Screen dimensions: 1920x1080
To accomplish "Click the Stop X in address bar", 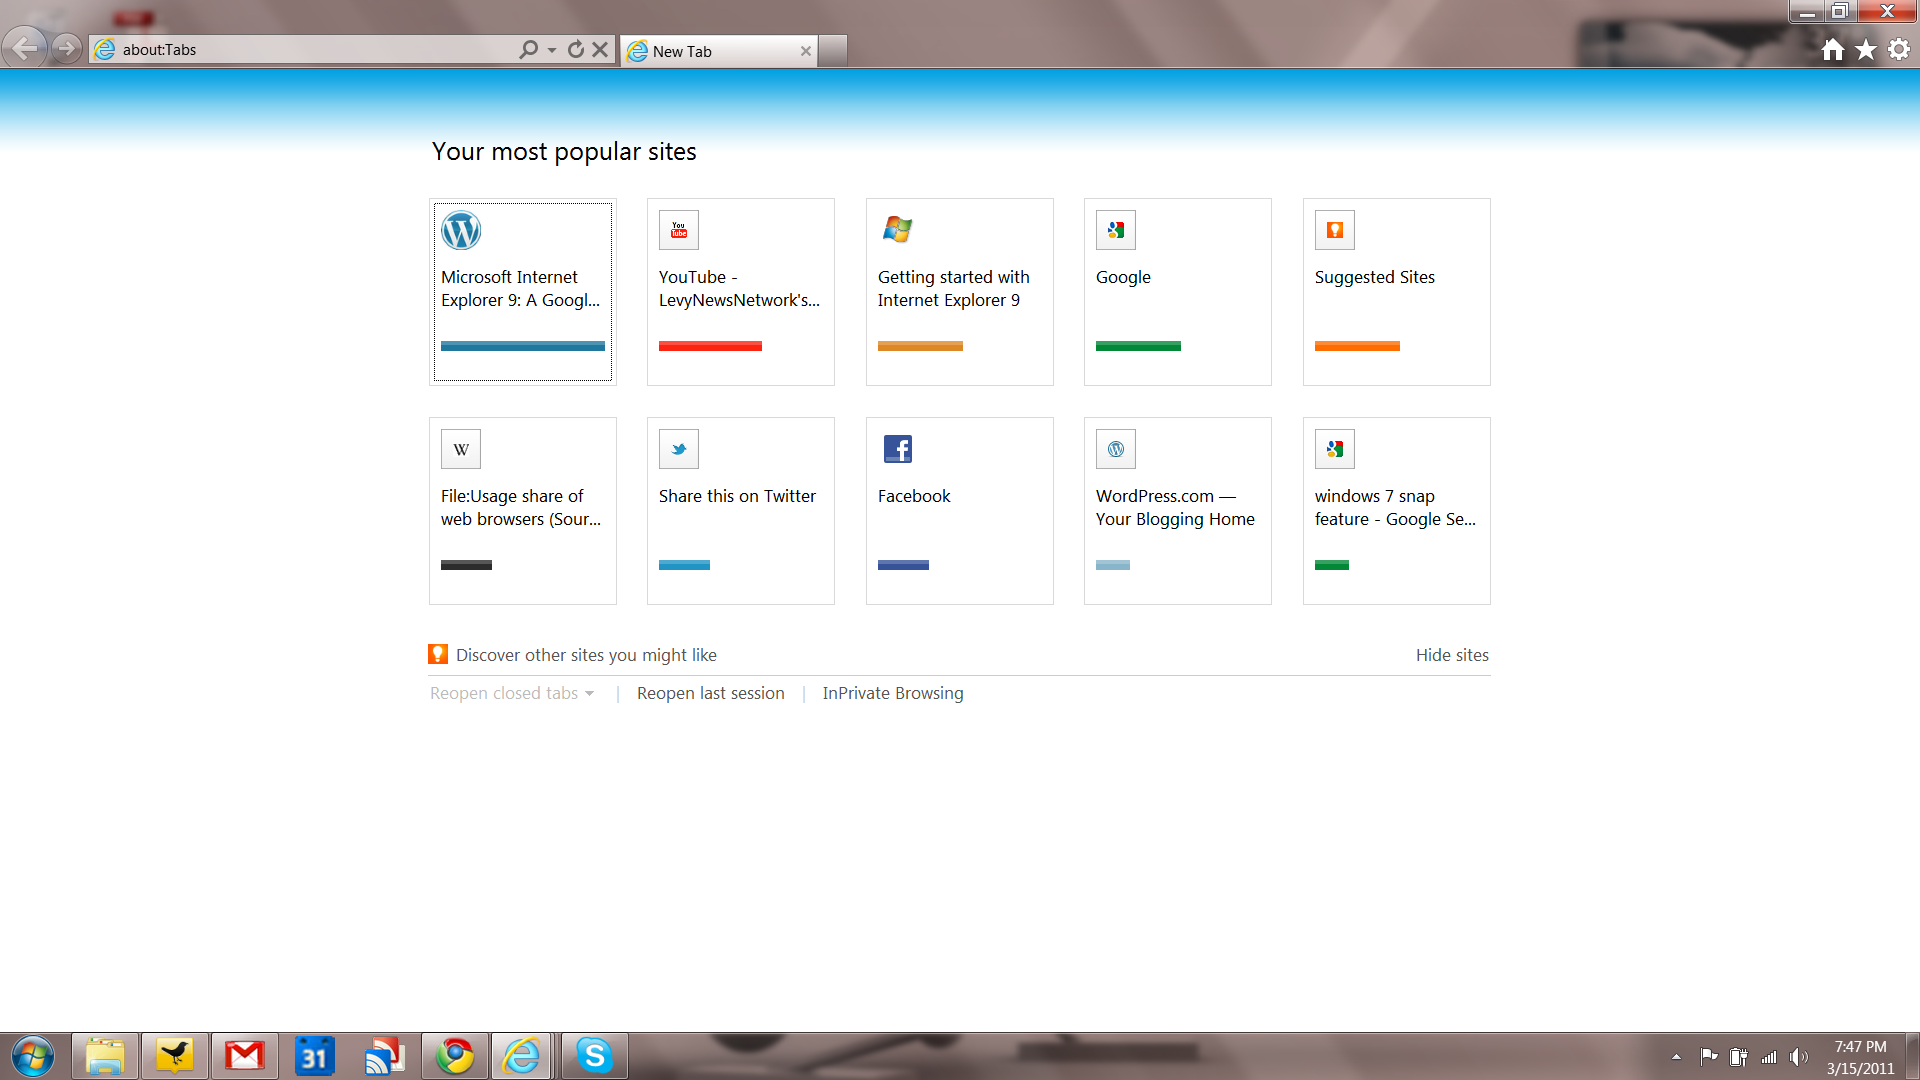I will [600, 49].
